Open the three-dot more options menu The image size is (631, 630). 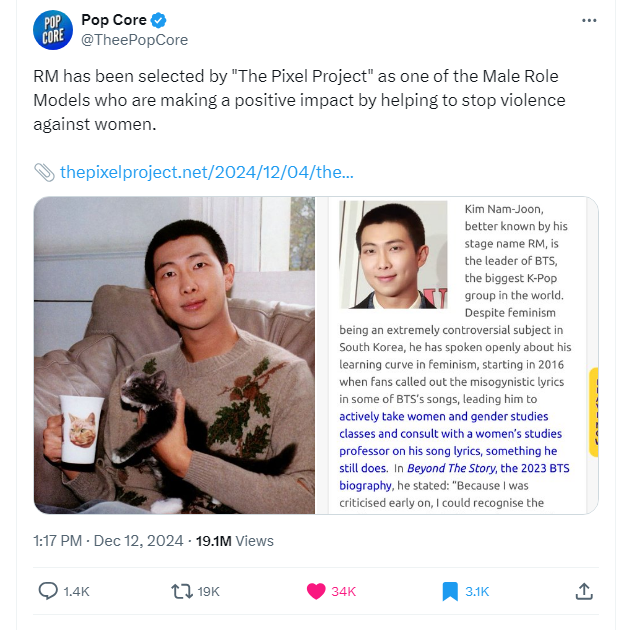589,21
